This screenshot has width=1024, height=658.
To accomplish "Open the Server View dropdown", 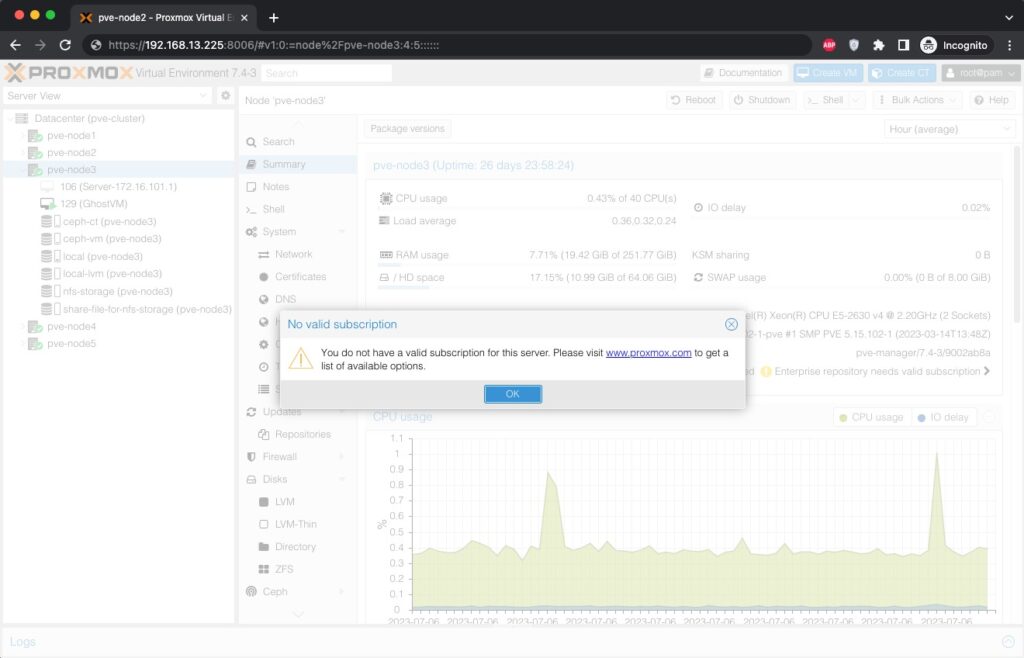I will 107,96.
